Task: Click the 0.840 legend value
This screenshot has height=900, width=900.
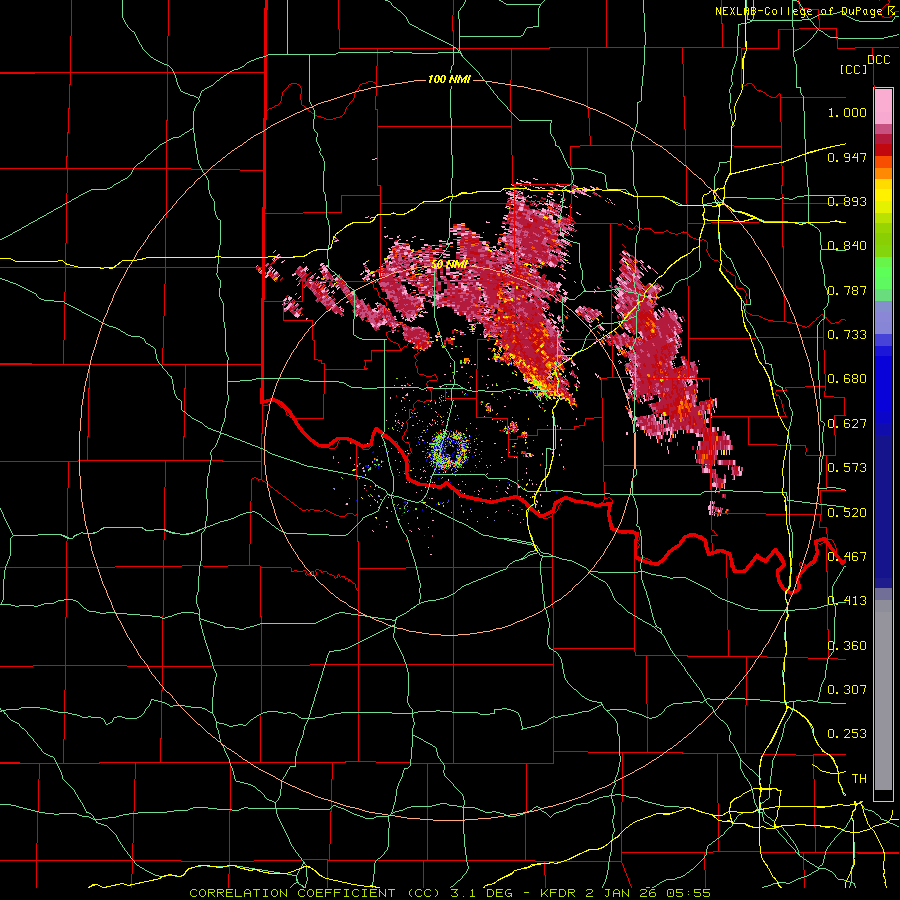Action: click(x=847, y=246)
